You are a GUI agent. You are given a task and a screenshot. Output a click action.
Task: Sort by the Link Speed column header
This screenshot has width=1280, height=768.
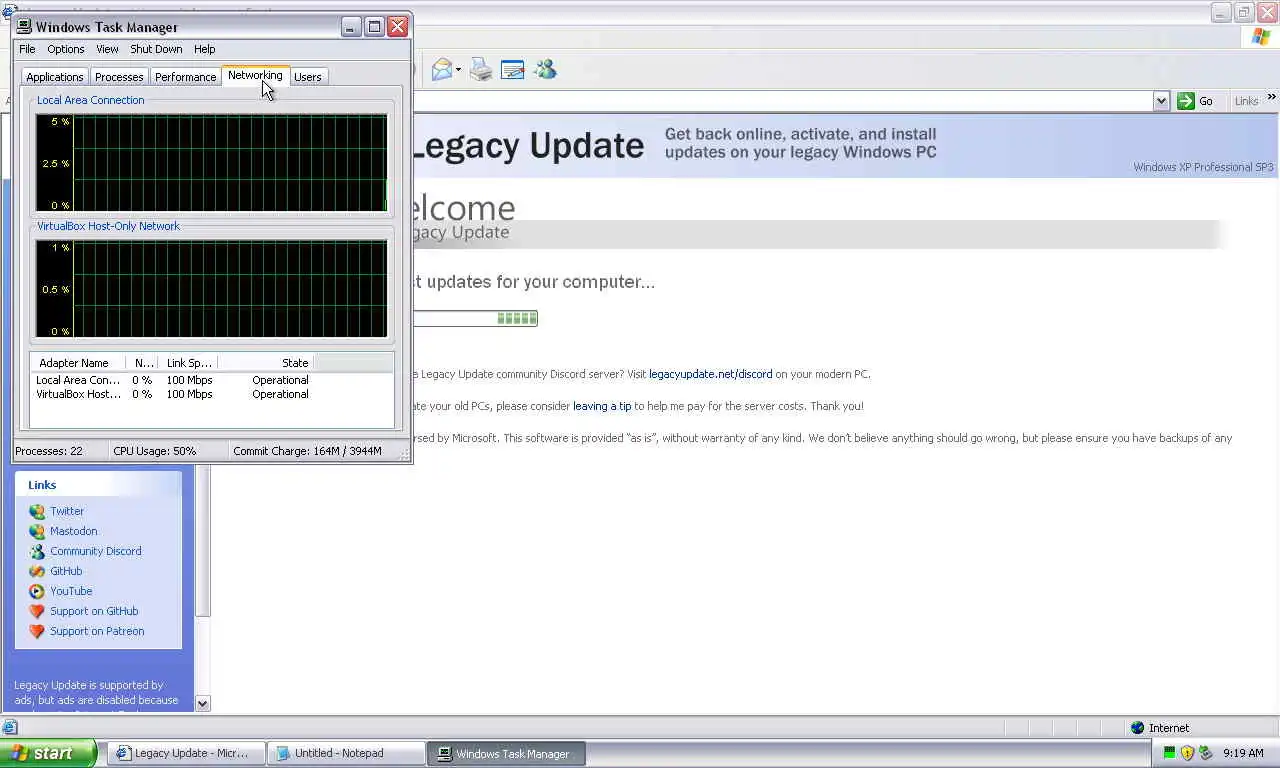point(189,363)
